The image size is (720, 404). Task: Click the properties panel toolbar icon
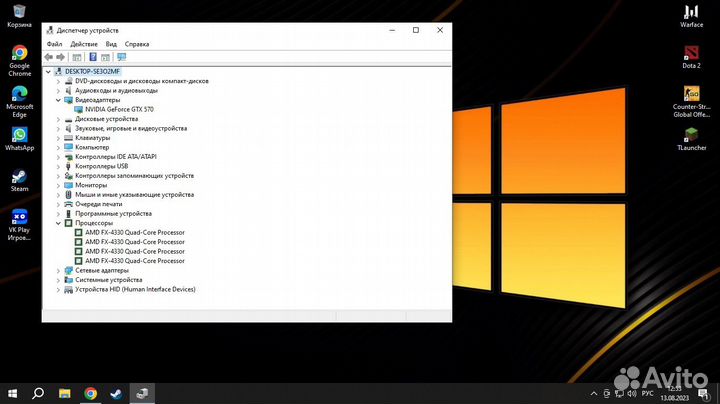(x=105, y=57)
